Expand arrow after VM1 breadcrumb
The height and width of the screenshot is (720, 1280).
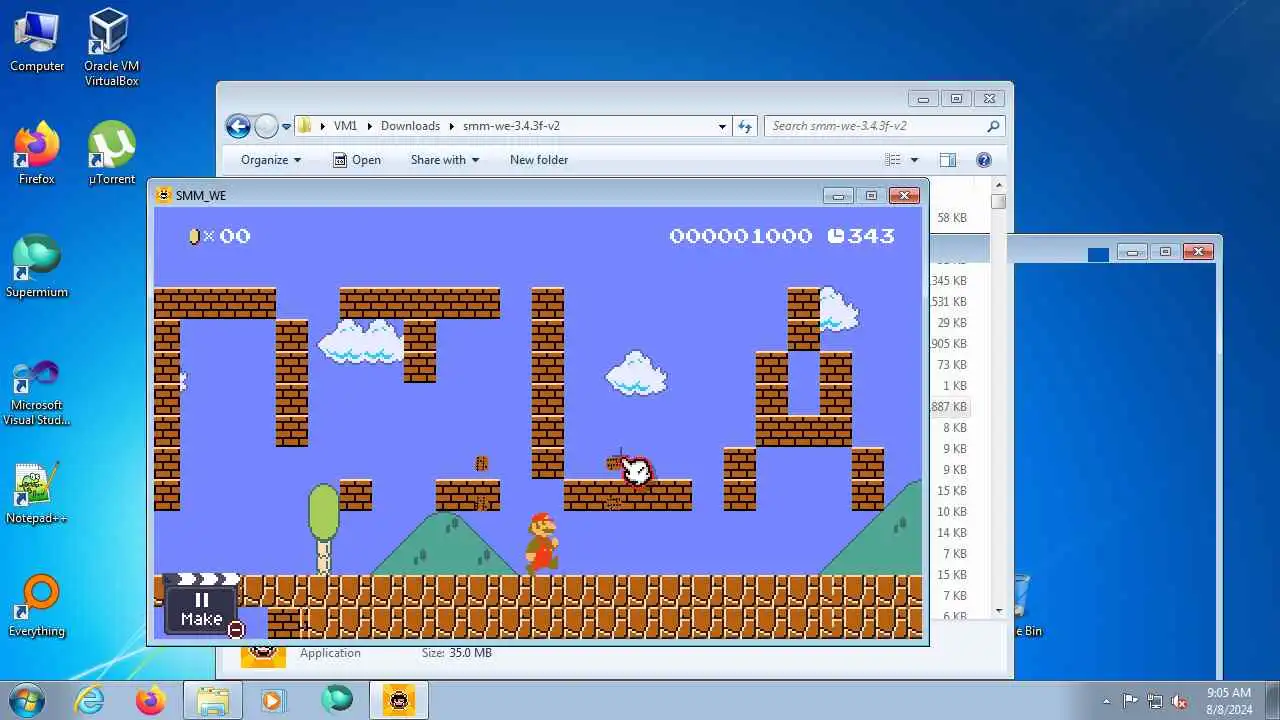point(369,126)
